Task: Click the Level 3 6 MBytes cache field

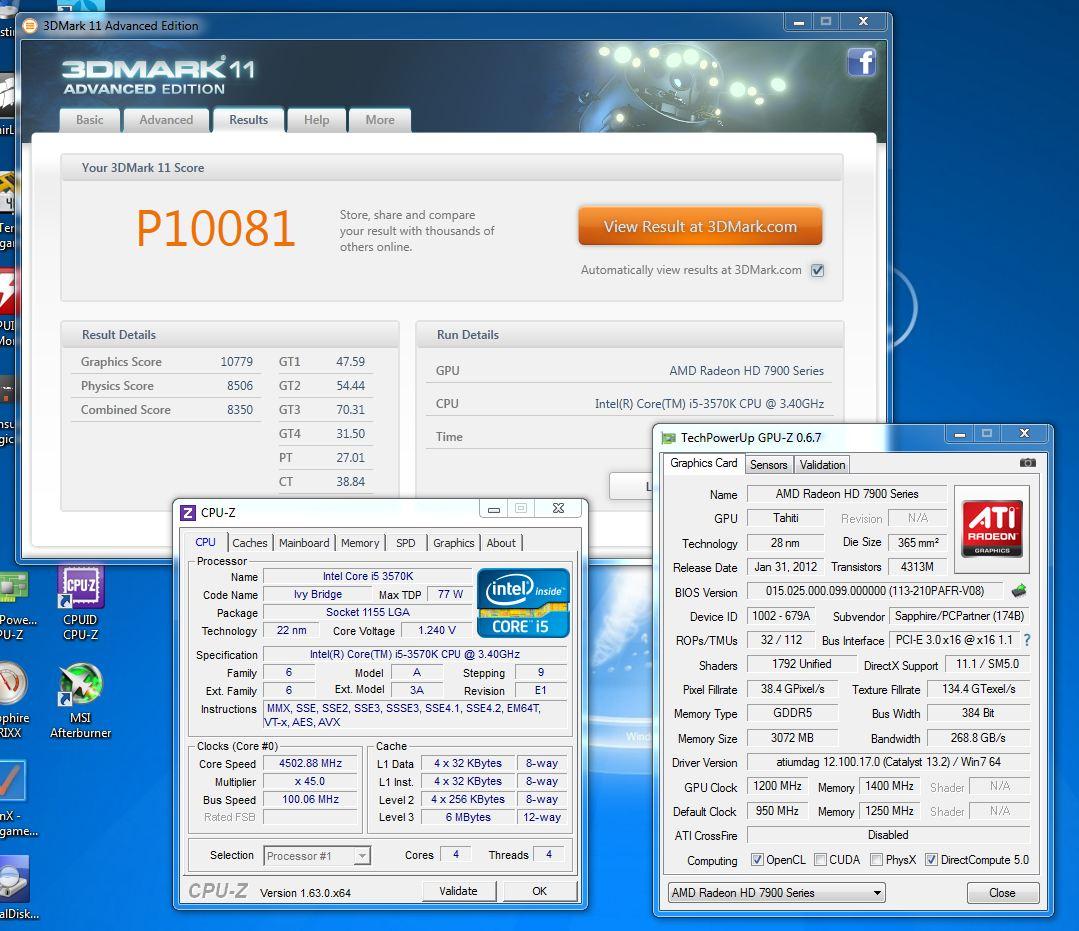Action: [x=468, y=817]
